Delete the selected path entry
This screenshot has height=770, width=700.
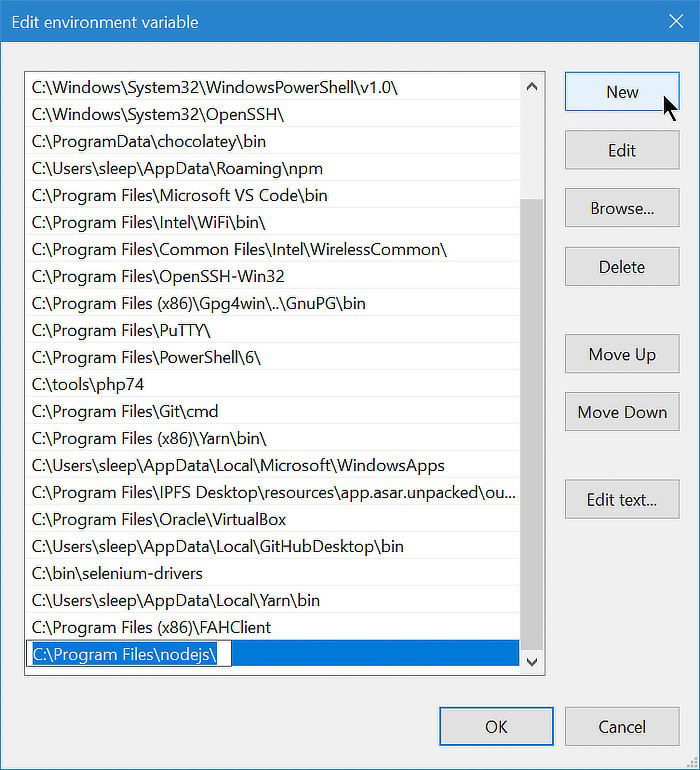pyautogui.click(x=622, y=267)
